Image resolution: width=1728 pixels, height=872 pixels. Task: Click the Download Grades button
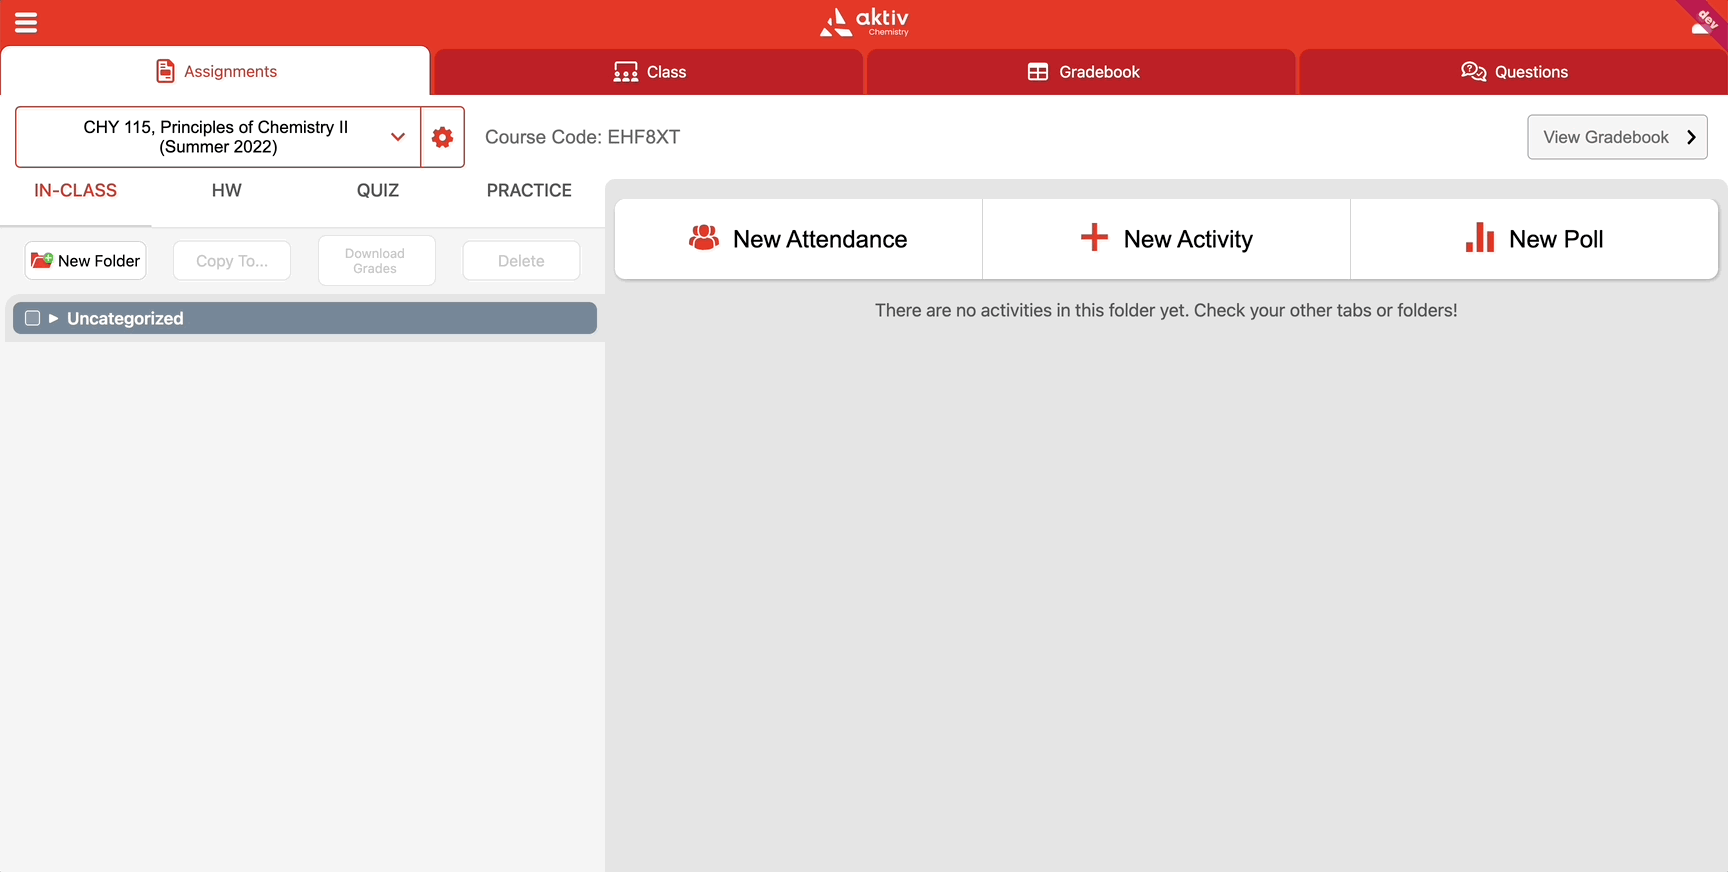click(375, 261)
